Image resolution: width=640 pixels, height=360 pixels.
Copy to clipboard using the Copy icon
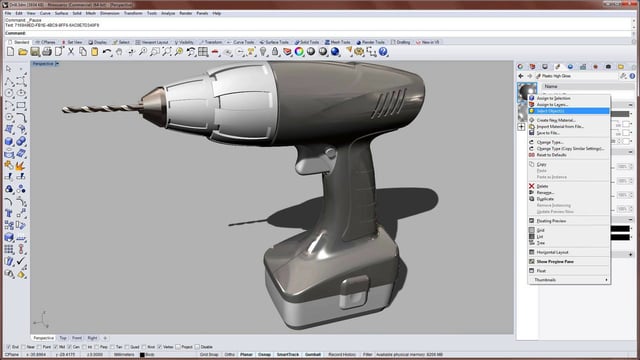coord(83,51)
